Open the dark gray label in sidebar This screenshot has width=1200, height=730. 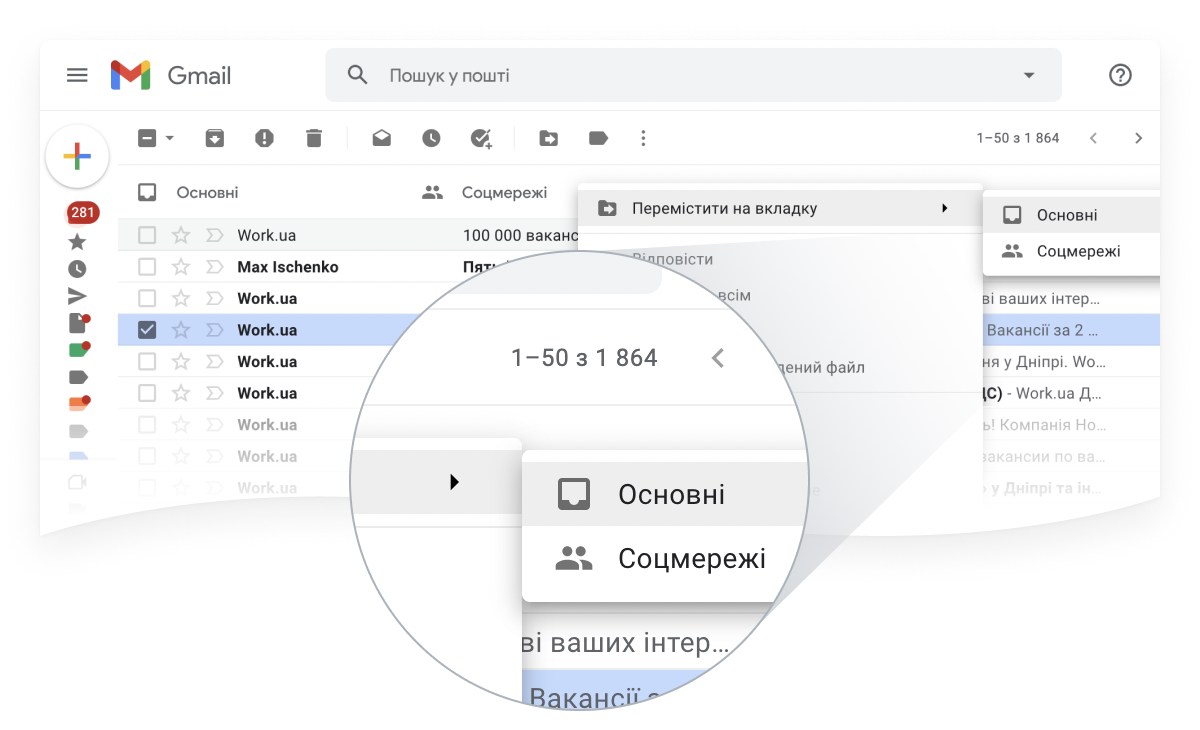[78, 377]
